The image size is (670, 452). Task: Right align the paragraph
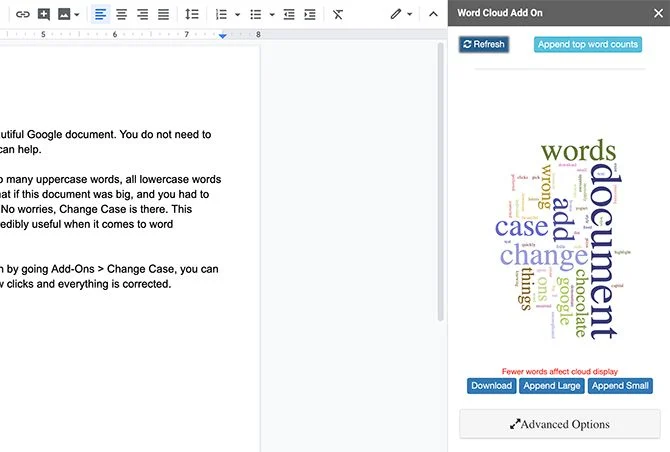[142, 15]
